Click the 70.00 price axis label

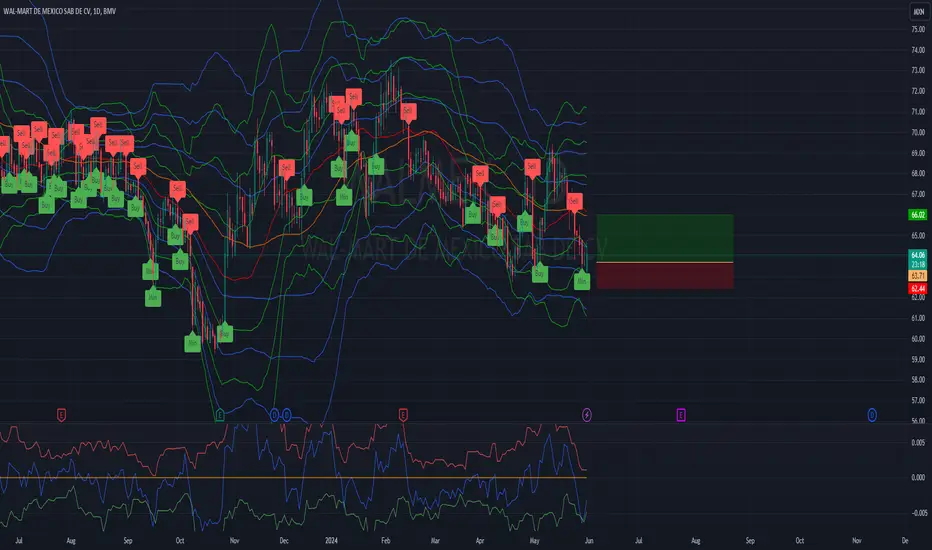[x=918, y=133]
